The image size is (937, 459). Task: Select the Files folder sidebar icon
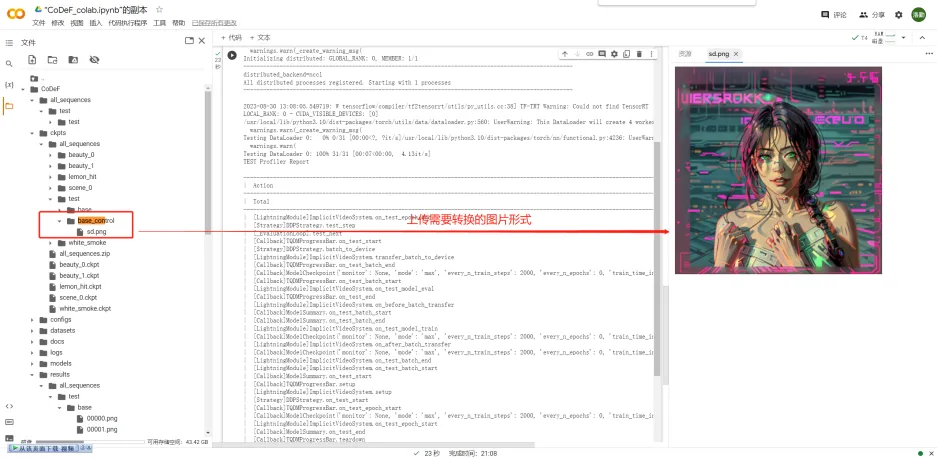click(x=9, y=106)
